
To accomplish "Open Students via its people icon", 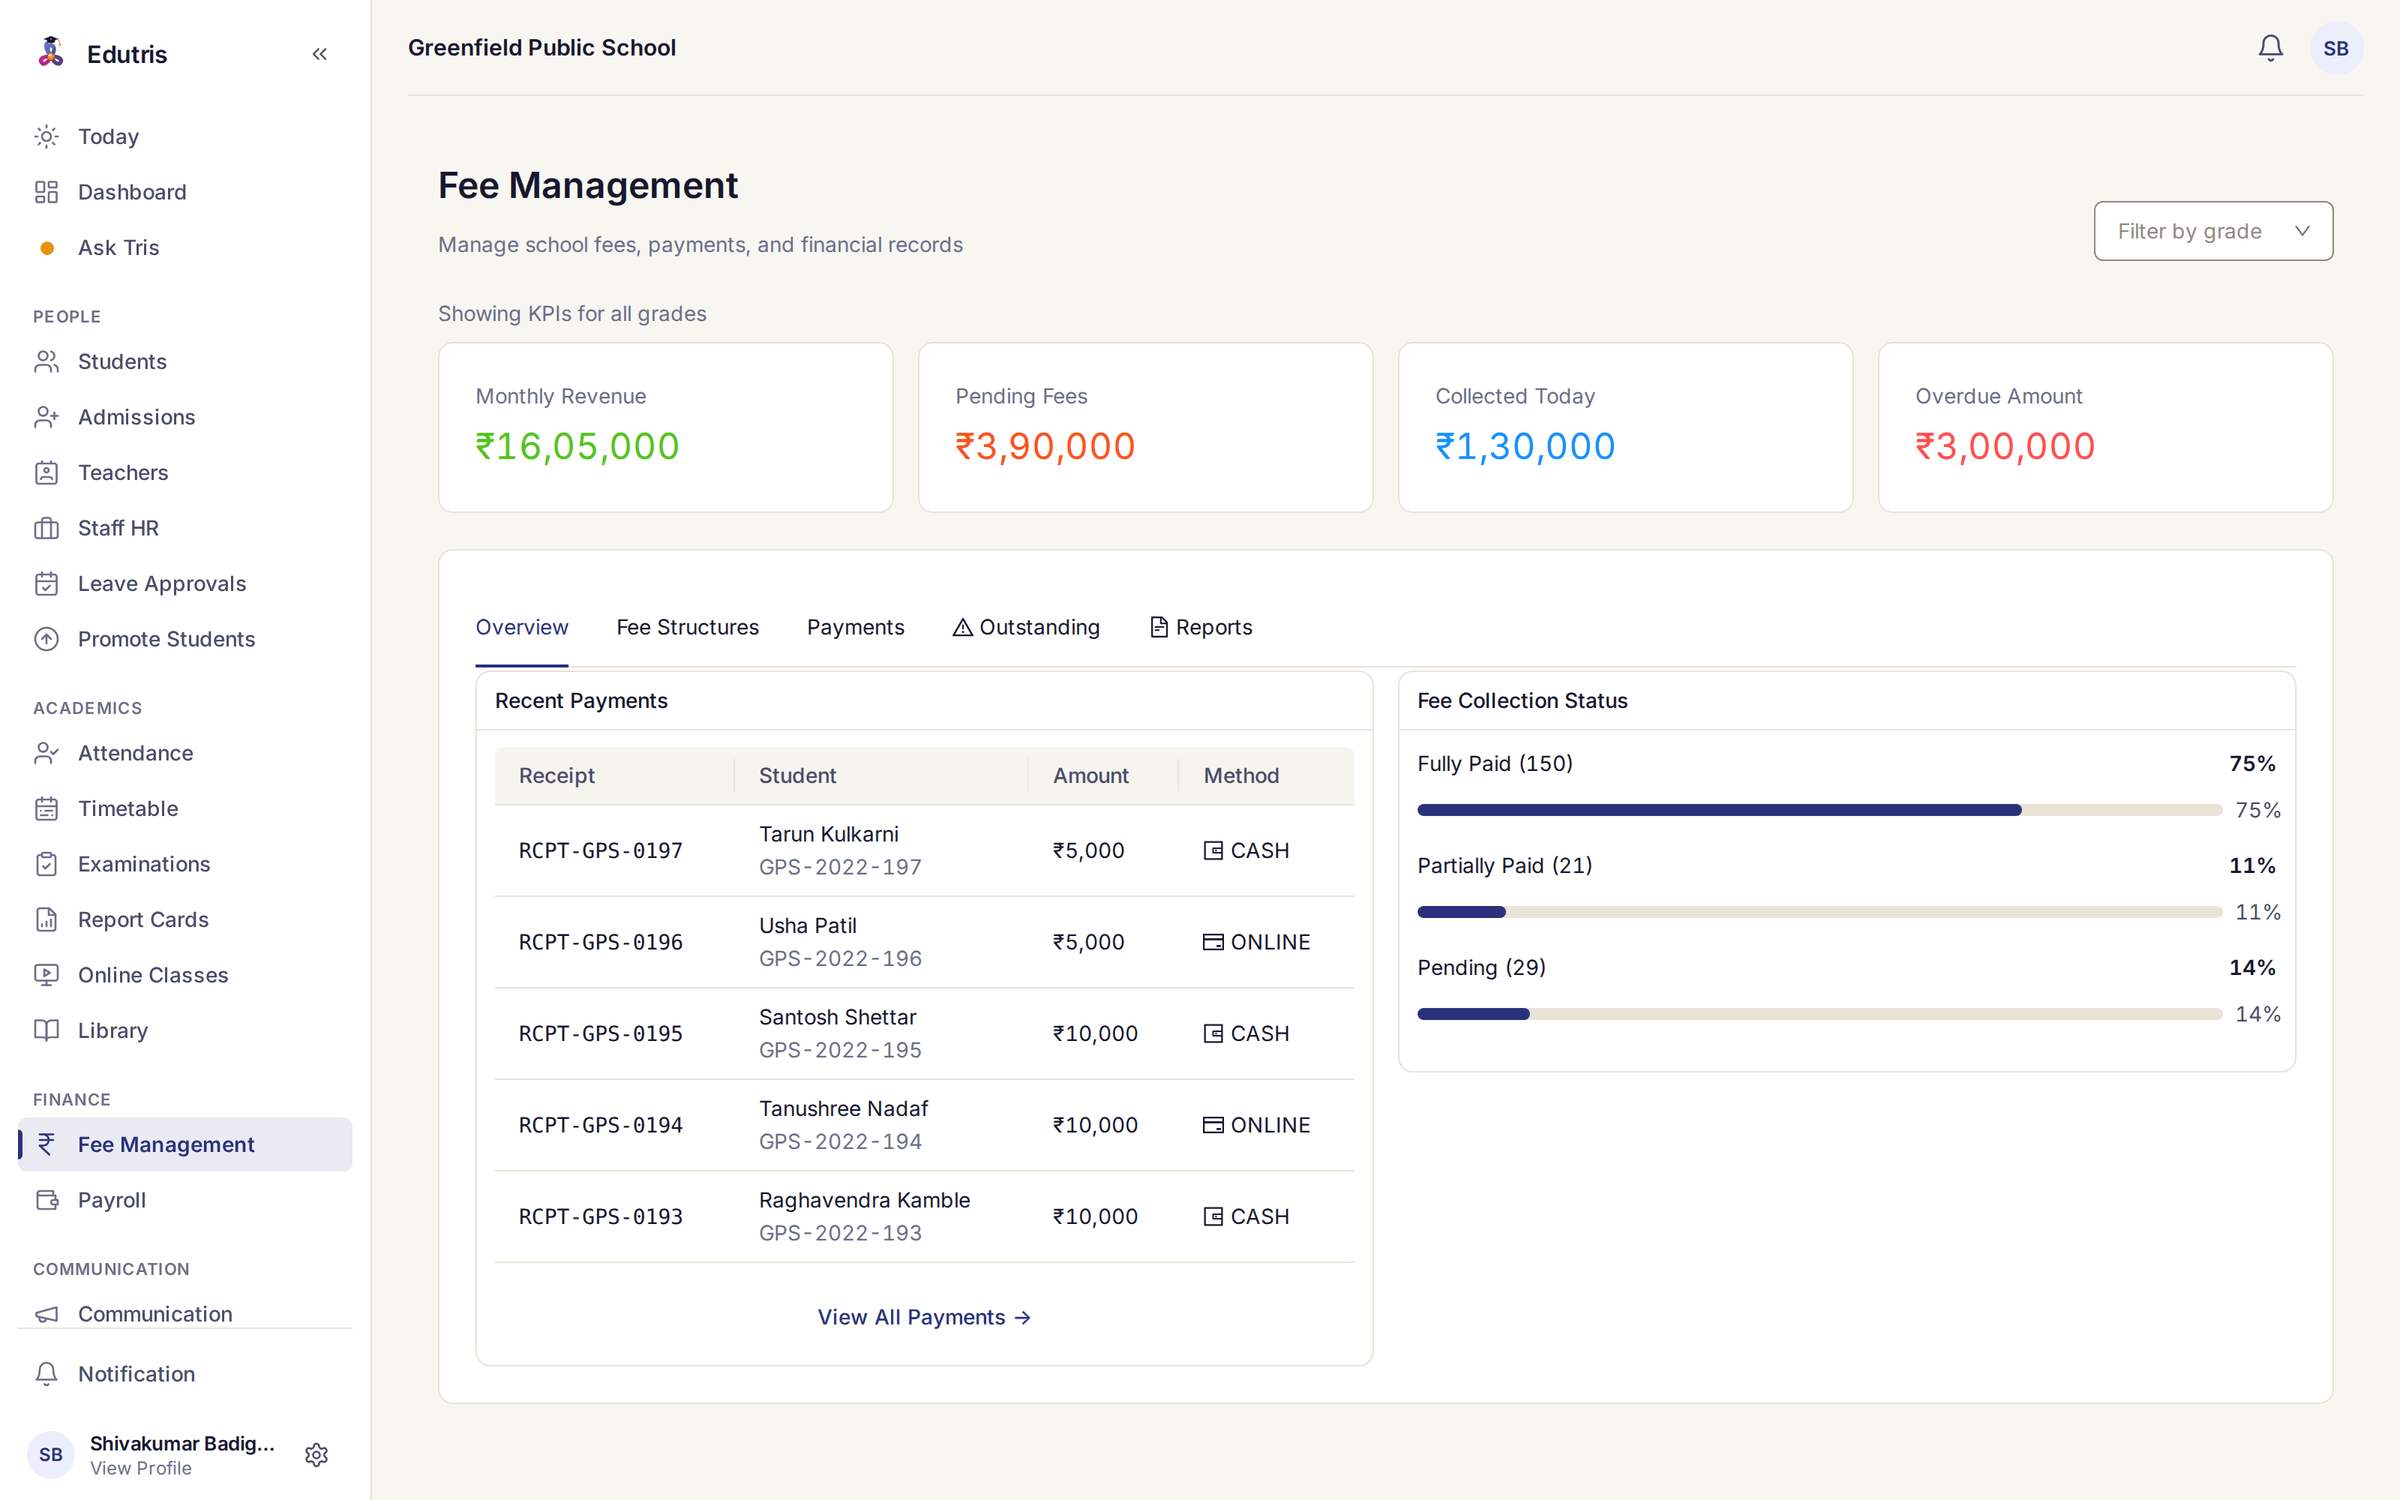I will point(47,361).
